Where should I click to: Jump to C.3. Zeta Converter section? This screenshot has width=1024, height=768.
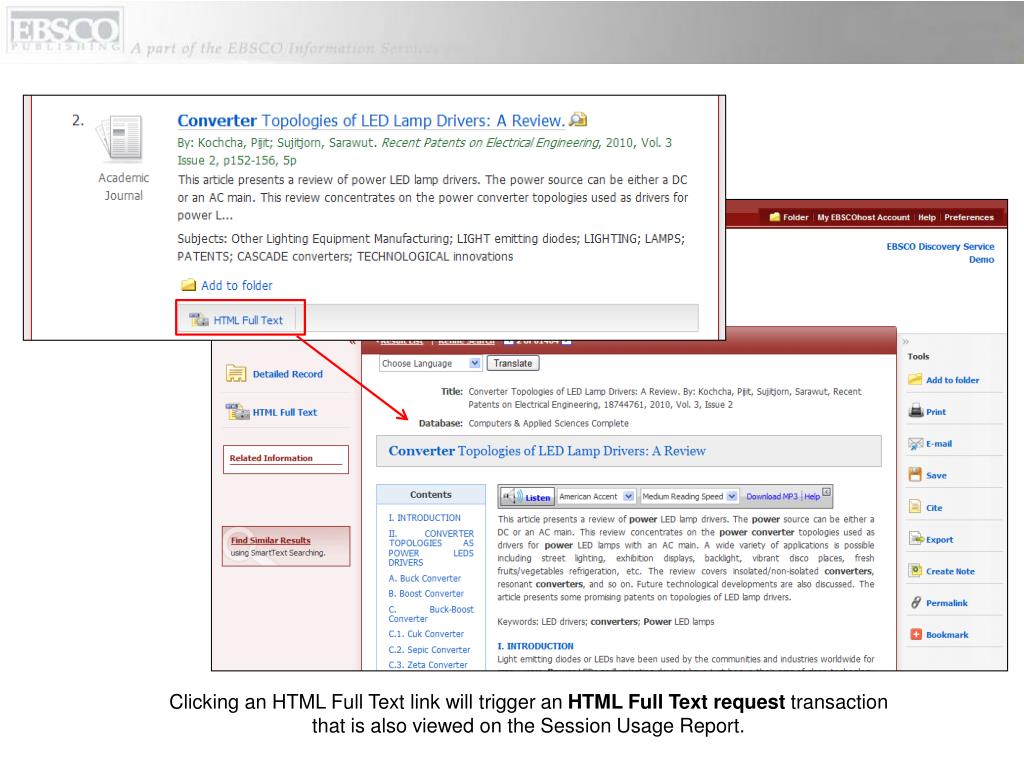pos(428,665)
